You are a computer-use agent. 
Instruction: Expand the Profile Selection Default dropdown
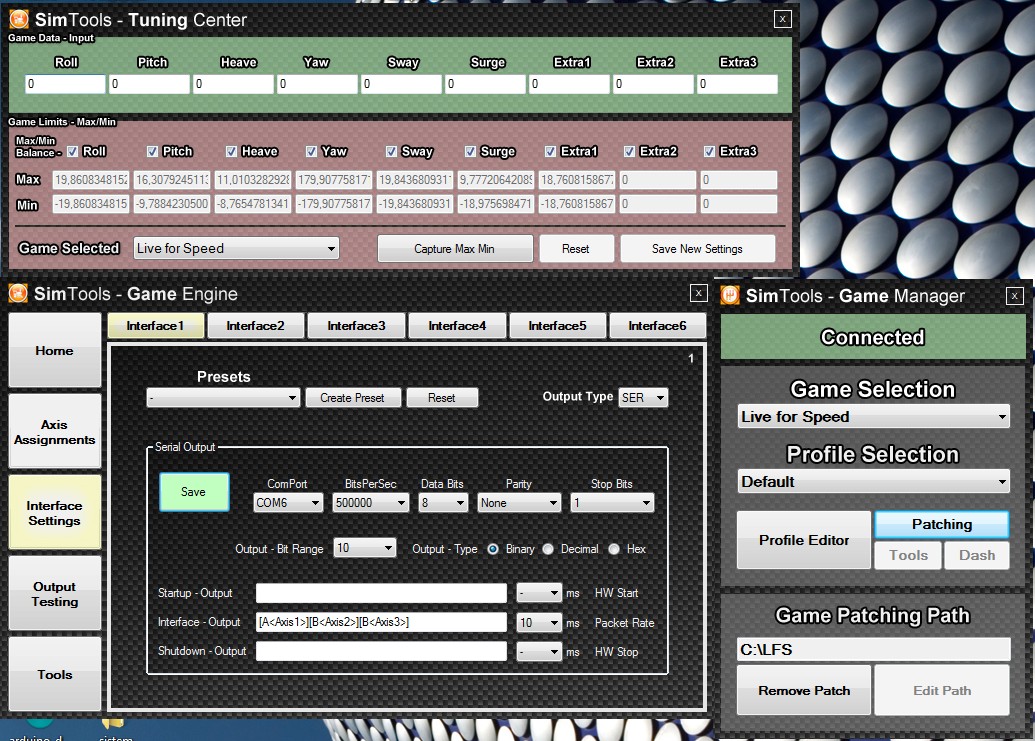pyautogui.click(x=873, y=482)
